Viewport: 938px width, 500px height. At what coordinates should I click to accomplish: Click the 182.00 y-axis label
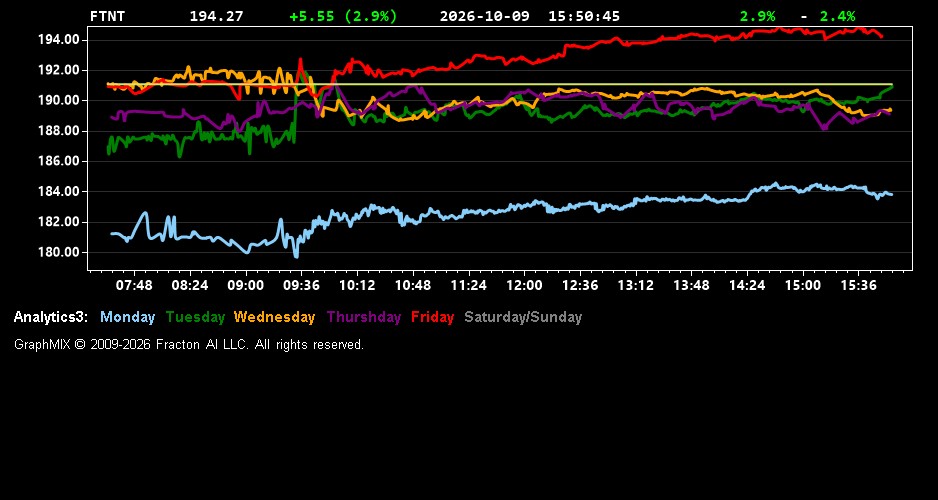coord(59,222)
